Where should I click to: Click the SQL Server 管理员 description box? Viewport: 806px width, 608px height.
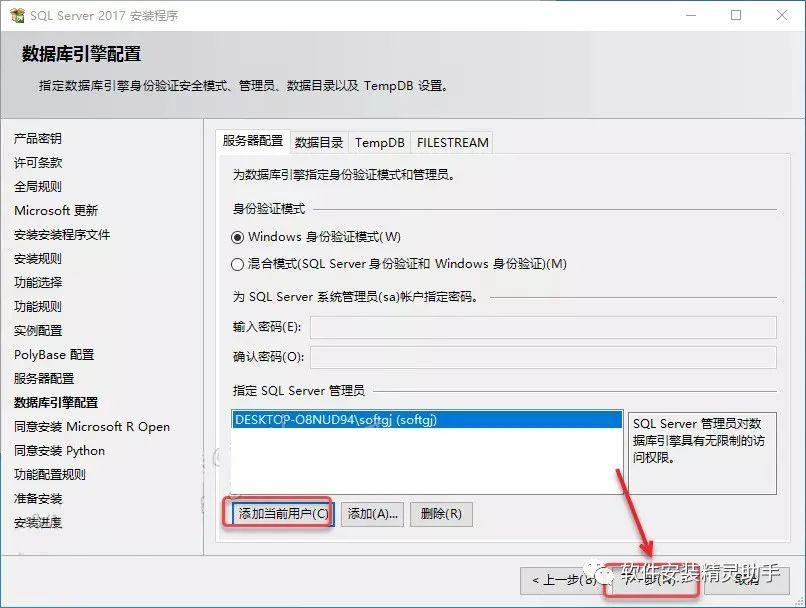tap(702, 453)
